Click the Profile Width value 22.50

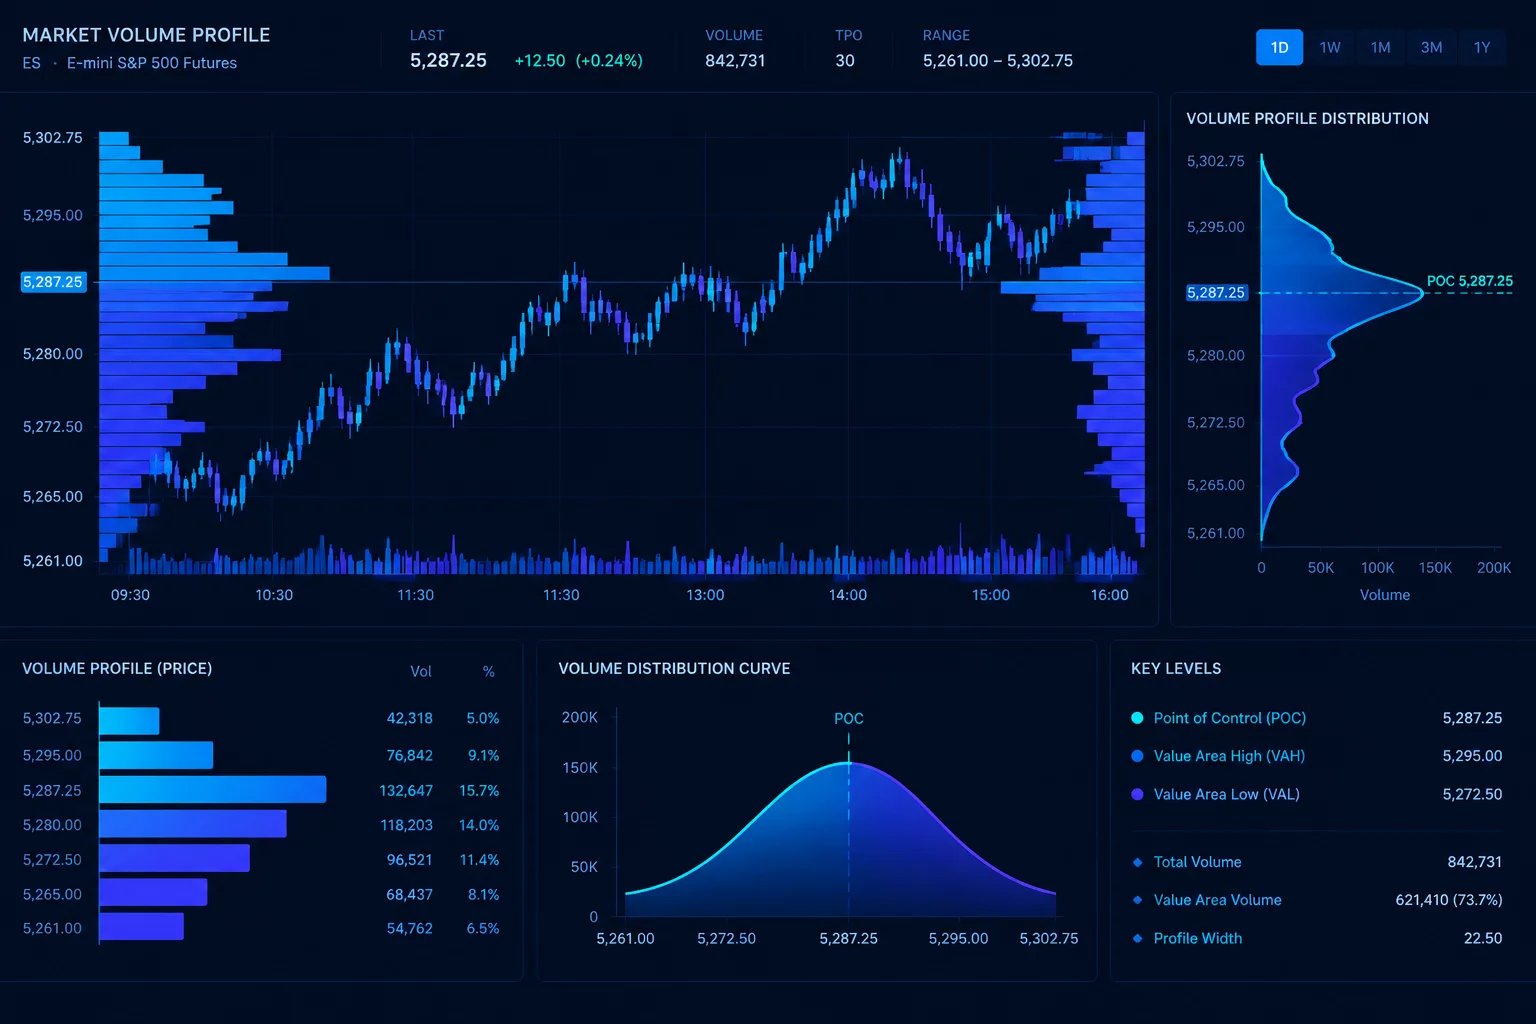(x=1483, y=938)
